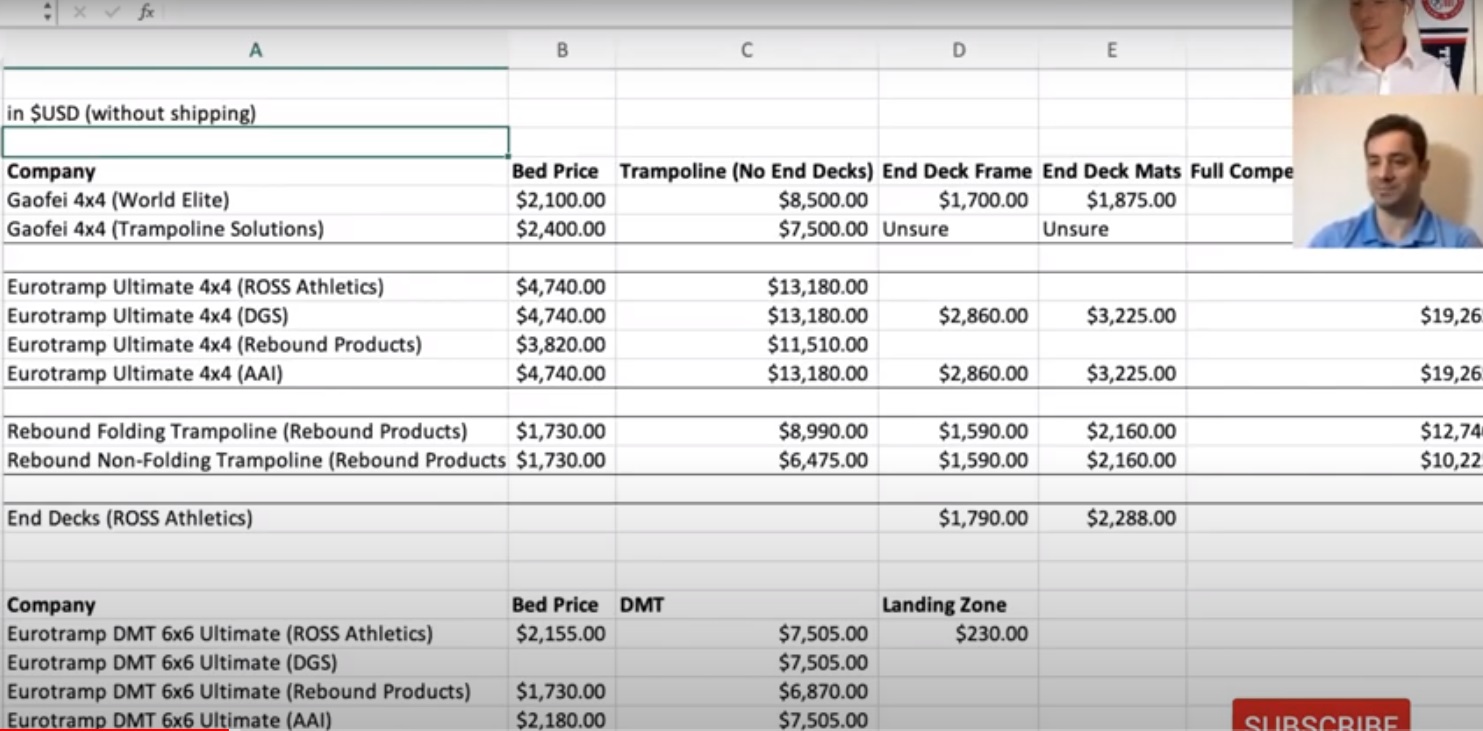The image size is (1483, 731).
Task: Click the $1,700.00 end deck frame cell
Action: (958, 200)
